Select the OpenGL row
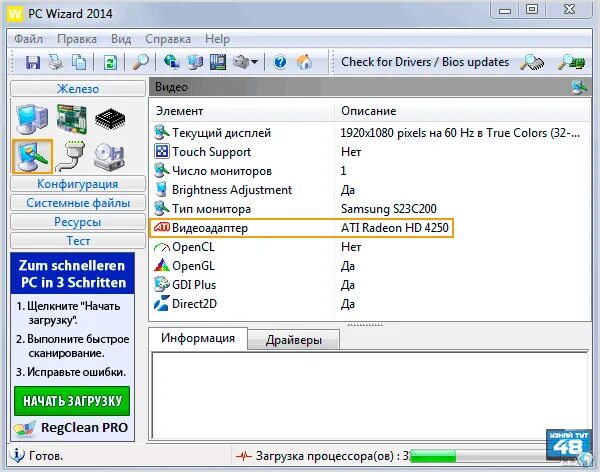Image resolution: width=600 pixels, height=472 pixels. [370, 266]
